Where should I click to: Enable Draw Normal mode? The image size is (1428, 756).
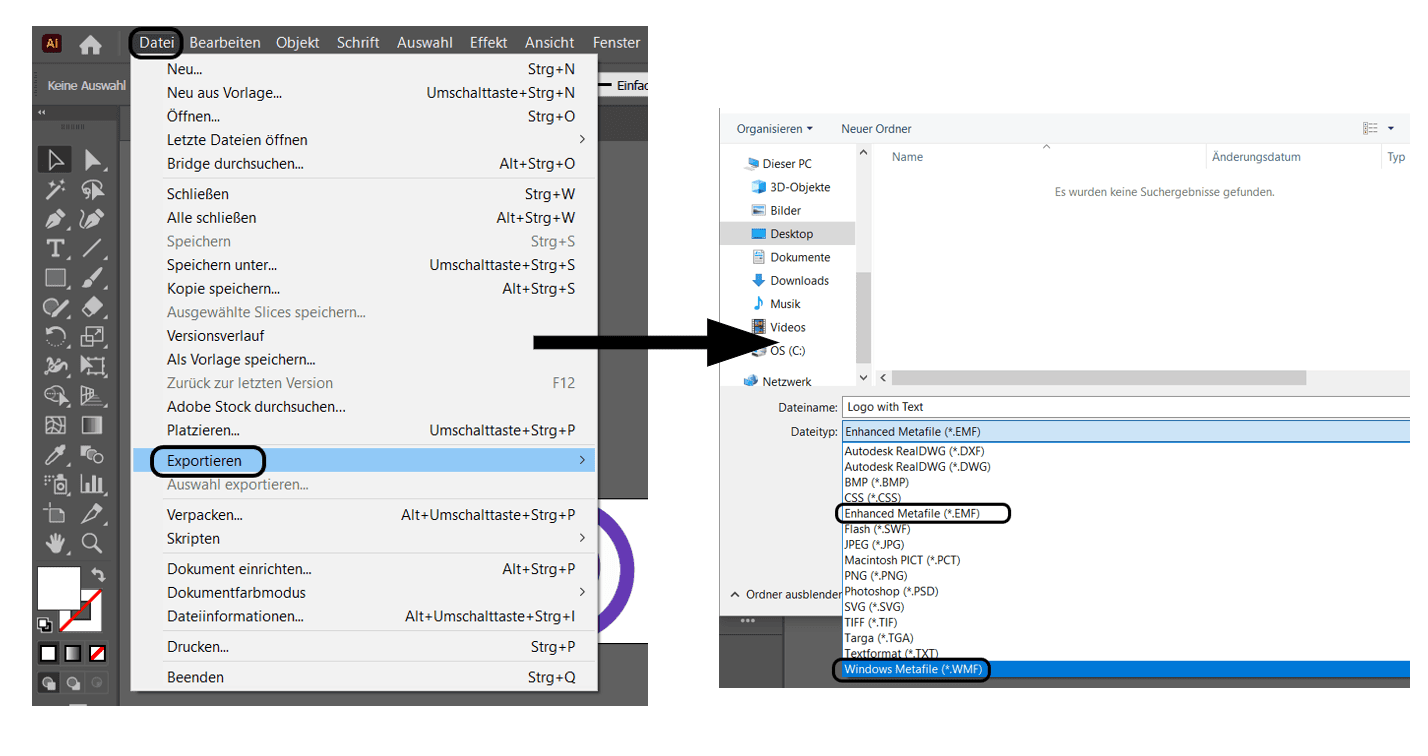click(x=48, y=683)
